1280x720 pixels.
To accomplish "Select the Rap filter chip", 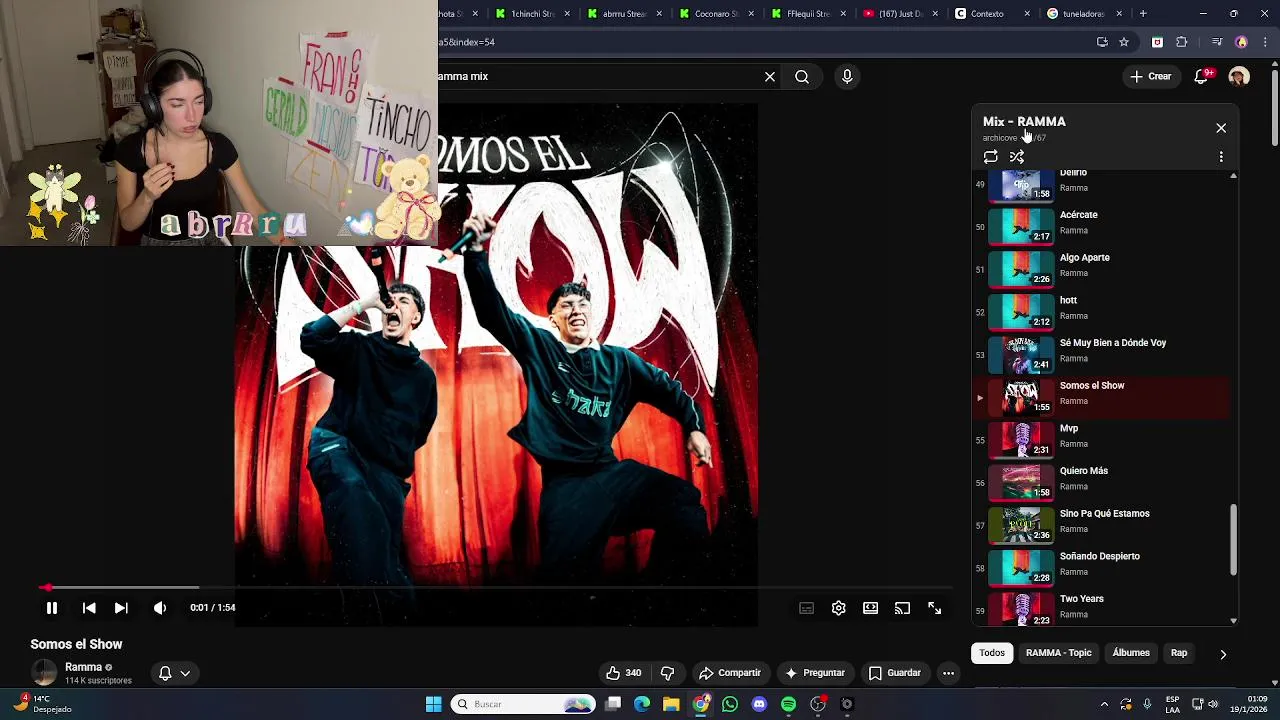I will point(1179,653).
